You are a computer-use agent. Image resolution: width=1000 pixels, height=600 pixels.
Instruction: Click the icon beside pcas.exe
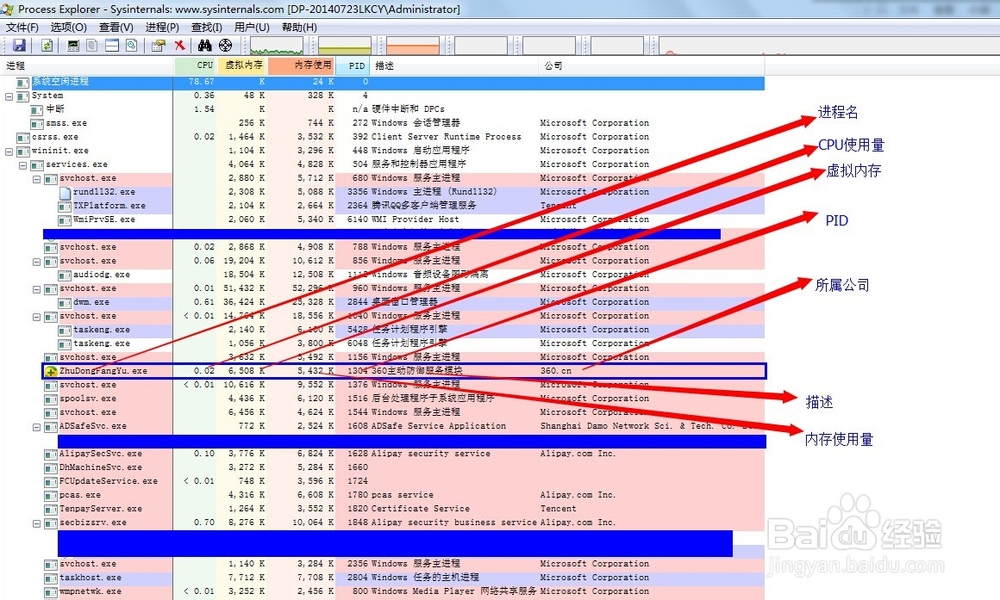51,496
